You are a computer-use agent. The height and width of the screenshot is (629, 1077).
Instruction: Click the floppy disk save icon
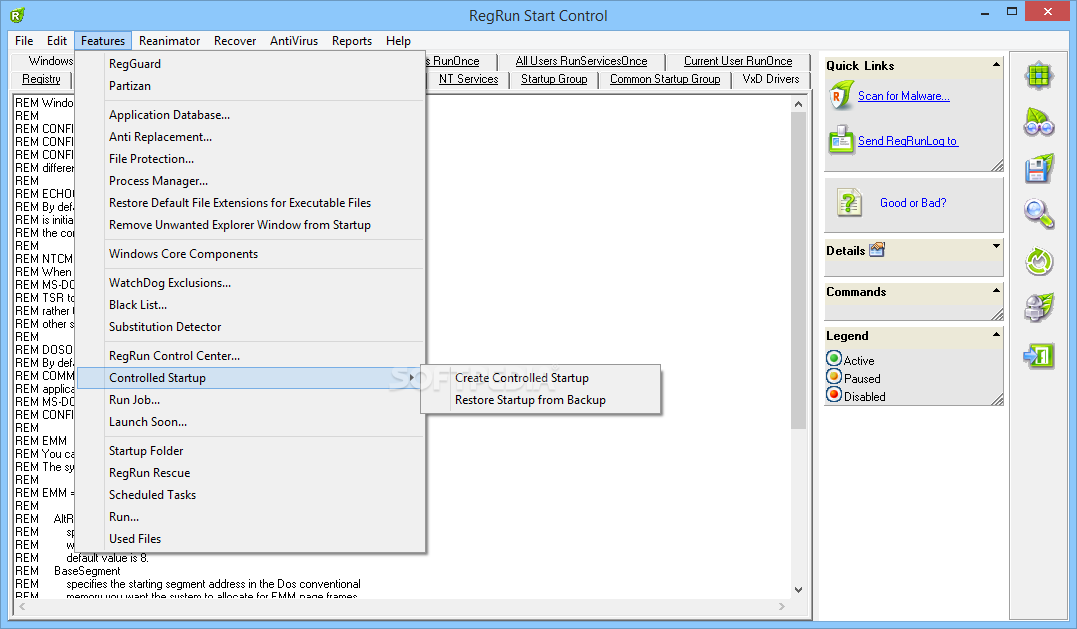pyautogui.click(x=1039, y=169)
